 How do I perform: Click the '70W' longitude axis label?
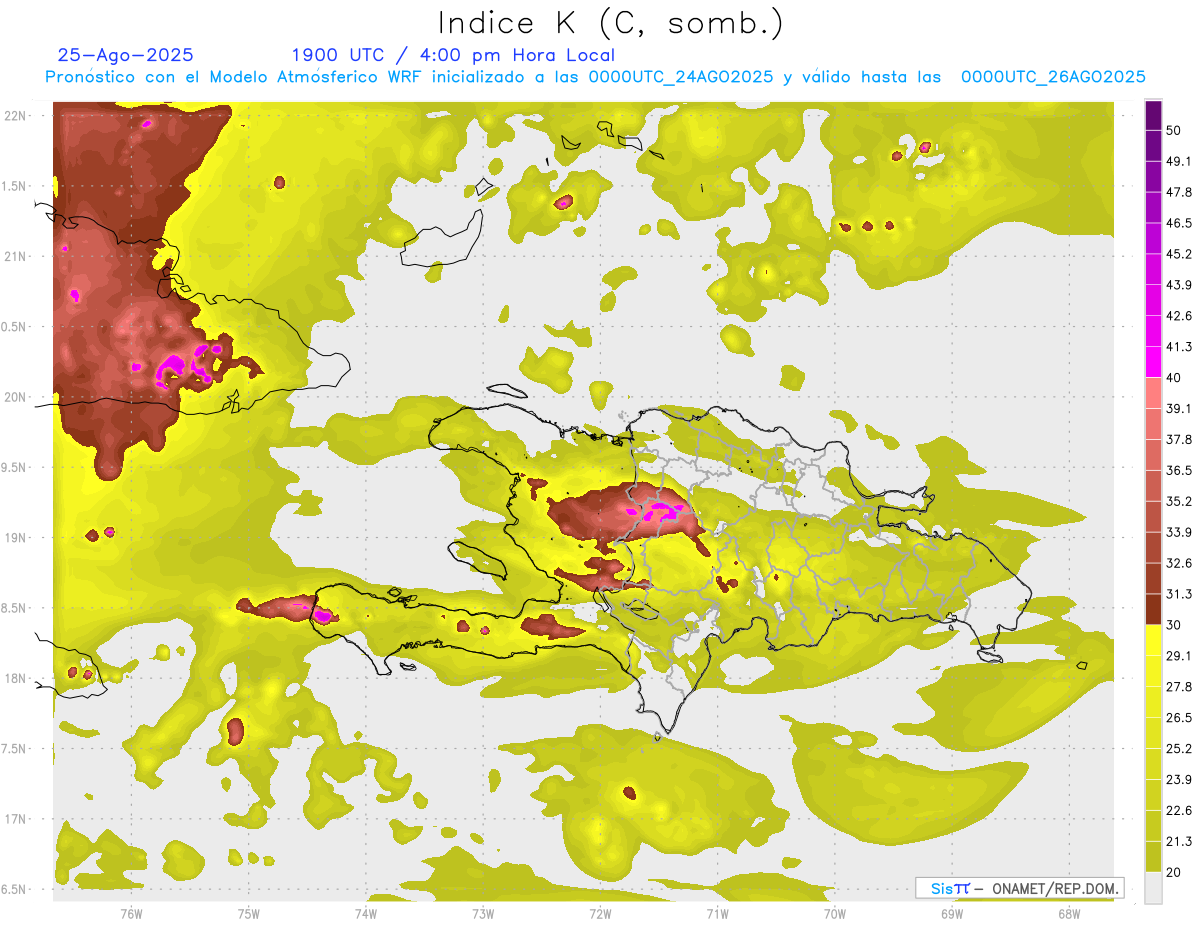pos(835,914)
